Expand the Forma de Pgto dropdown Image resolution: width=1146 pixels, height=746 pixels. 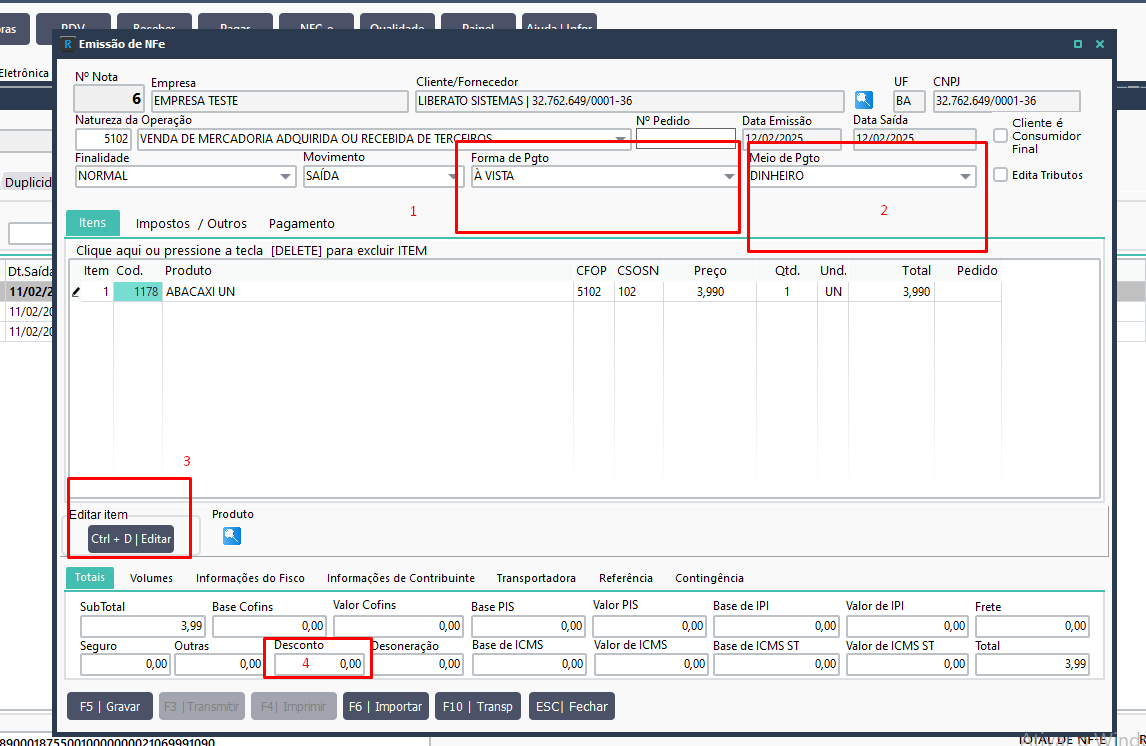tap(729, 176)
